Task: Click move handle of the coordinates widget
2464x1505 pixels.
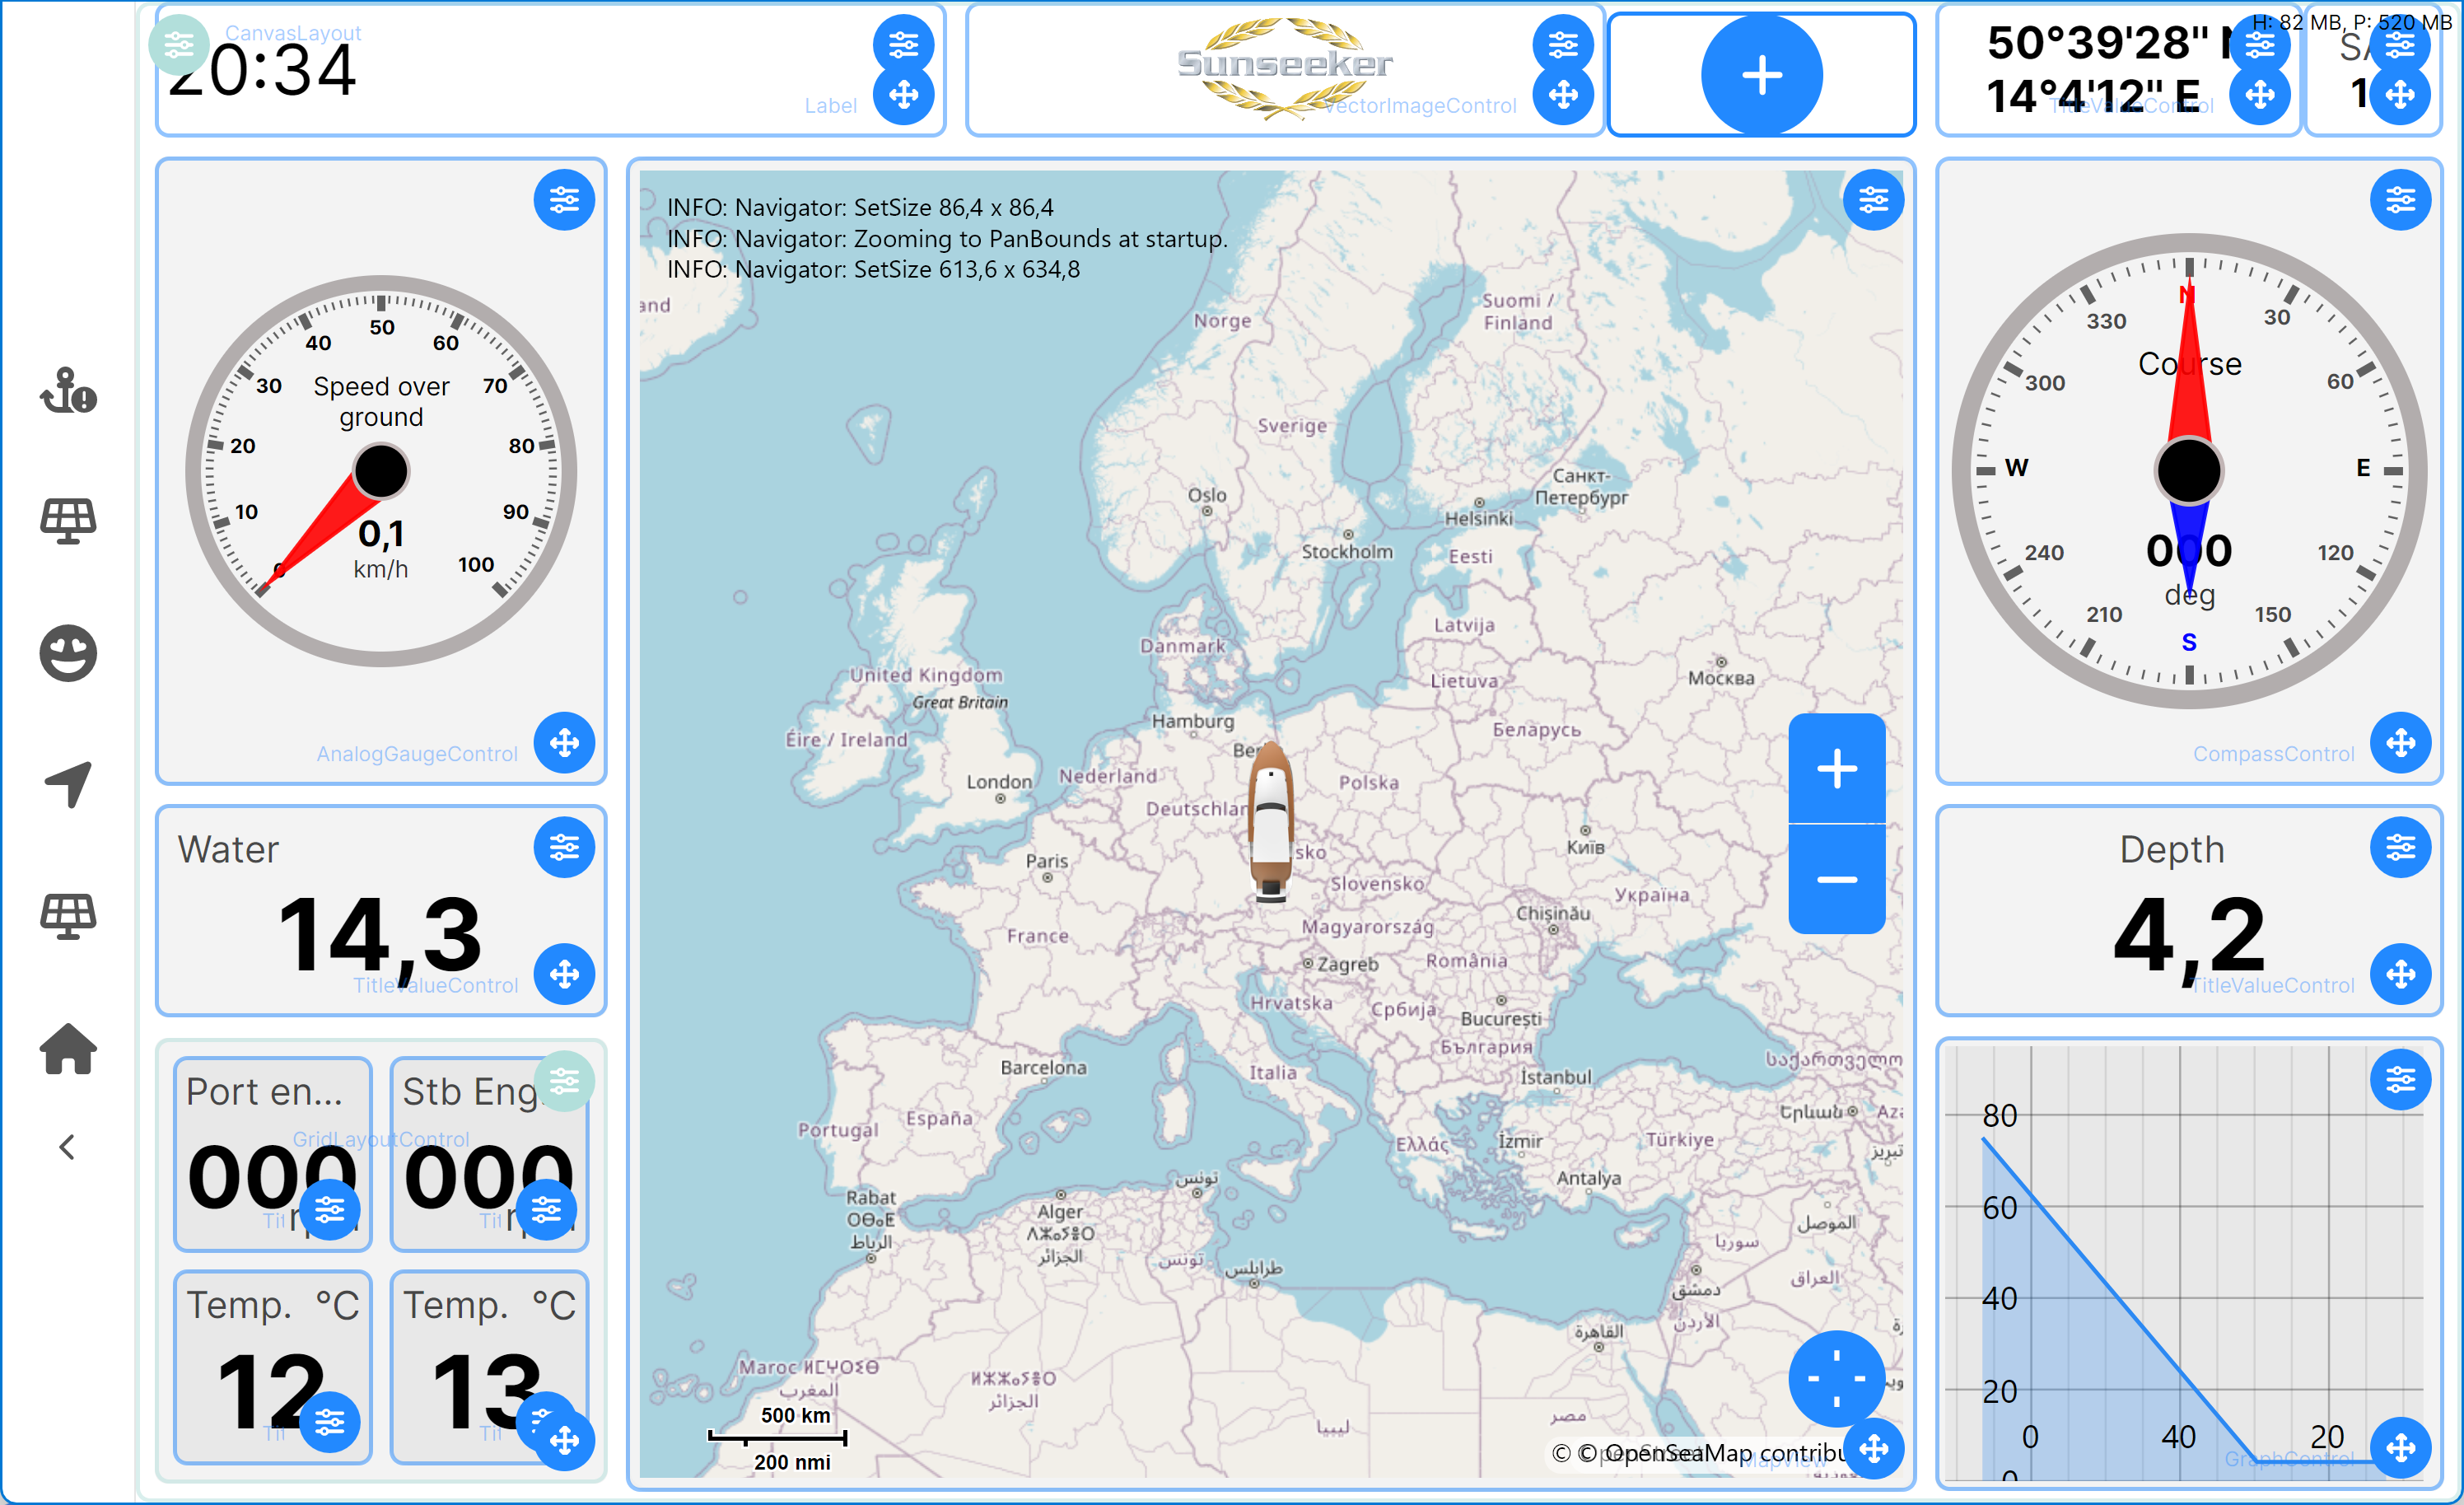Action: 2259,95
